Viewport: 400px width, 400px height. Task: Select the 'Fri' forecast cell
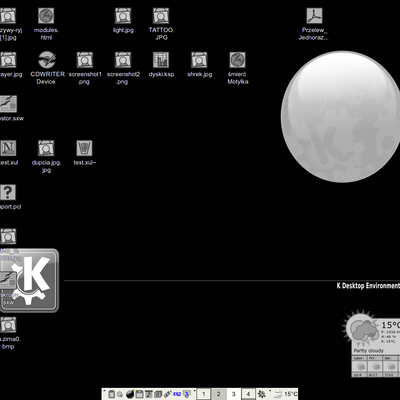(375, 366)
